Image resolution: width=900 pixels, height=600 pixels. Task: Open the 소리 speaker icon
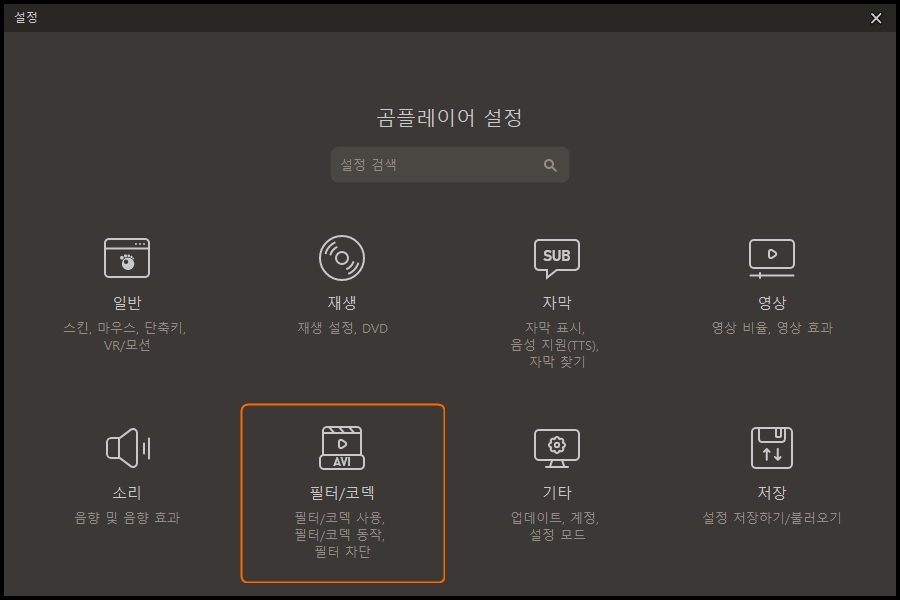128,448
